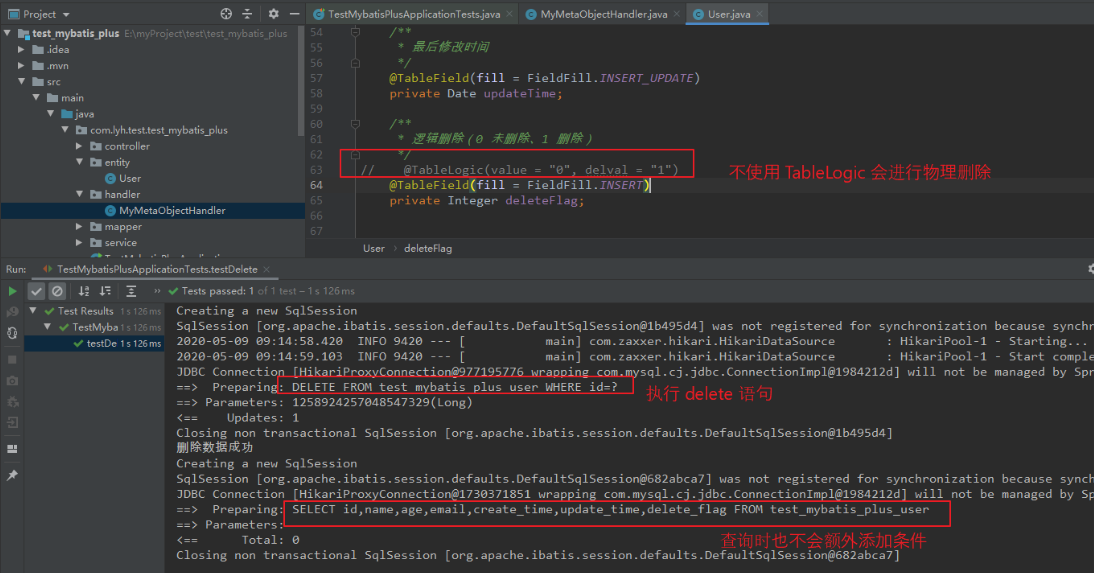The image size is (1094, 573).
Task: Select the TestMybatisPlusApplicationTests.testDelete run tab
Action: click(x=157, y=269)
